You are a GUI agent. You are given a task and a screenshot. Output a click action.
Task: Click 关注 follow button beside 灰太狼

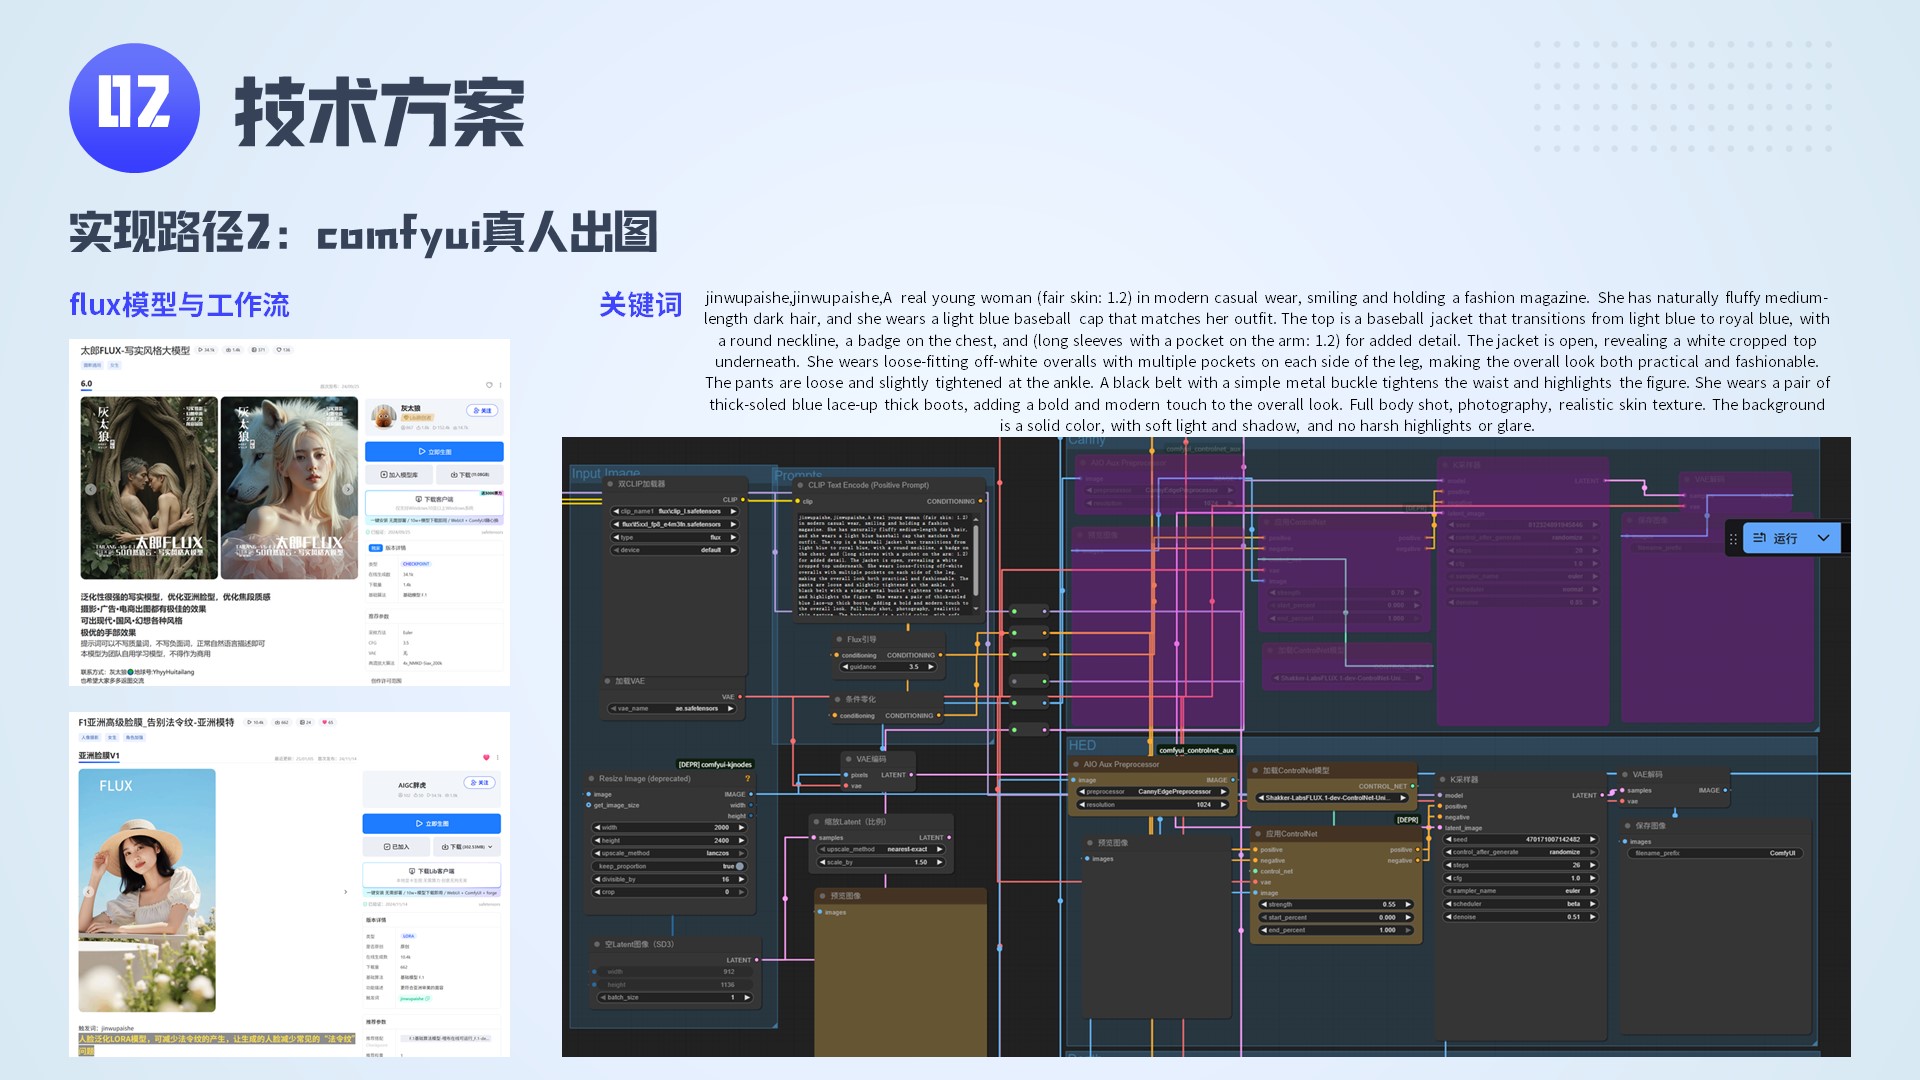tap(482, 410)
